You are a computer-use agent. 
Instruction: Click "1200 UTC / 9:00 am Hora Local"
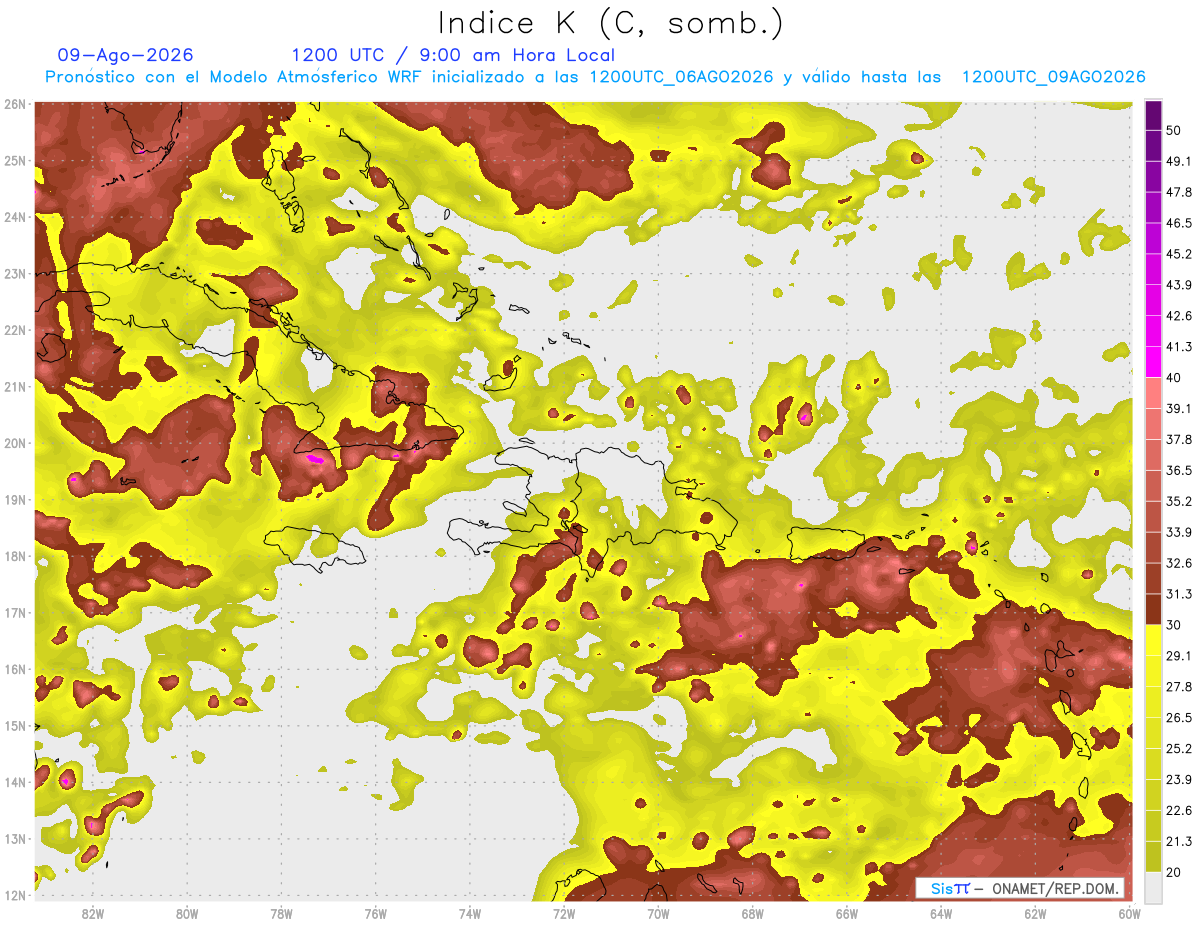(453, 55)
